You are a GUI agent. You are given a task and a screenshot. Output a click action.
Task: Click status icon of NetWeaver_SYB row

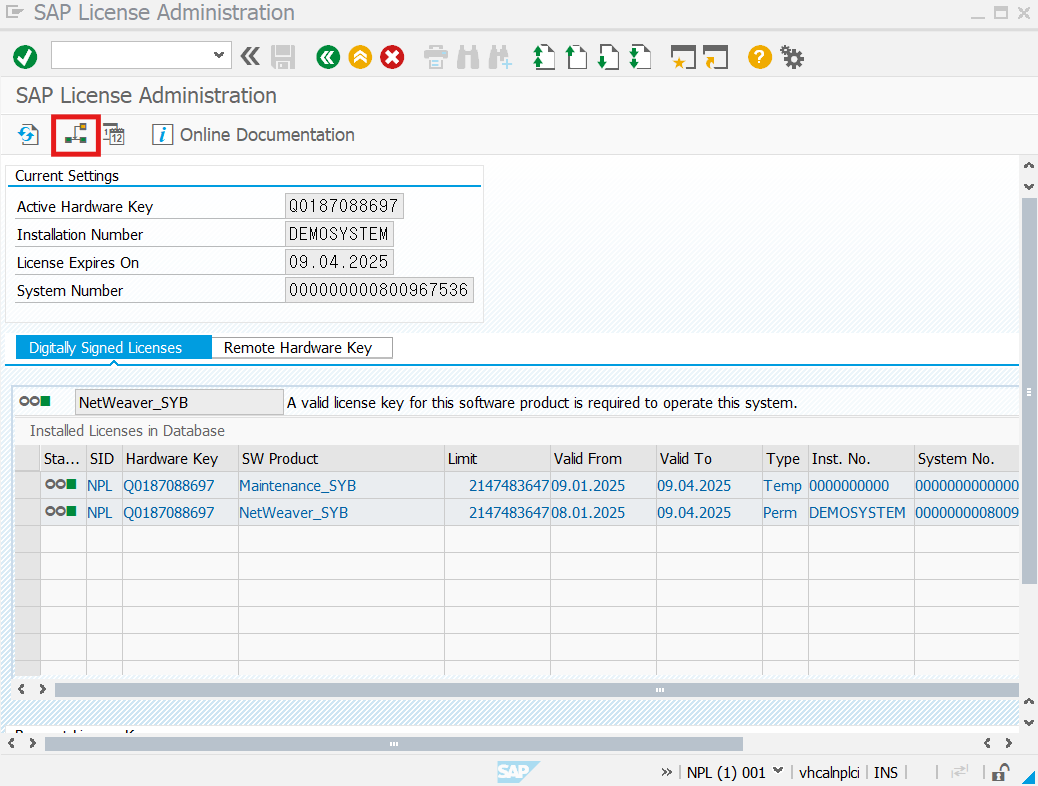(x=61, y=512)
